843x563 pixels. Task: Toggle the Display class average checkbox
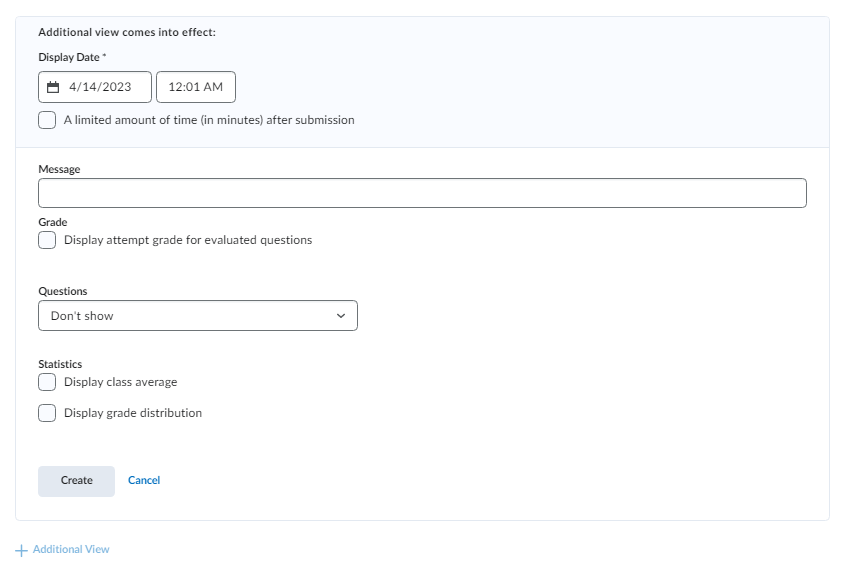[47, 382]
